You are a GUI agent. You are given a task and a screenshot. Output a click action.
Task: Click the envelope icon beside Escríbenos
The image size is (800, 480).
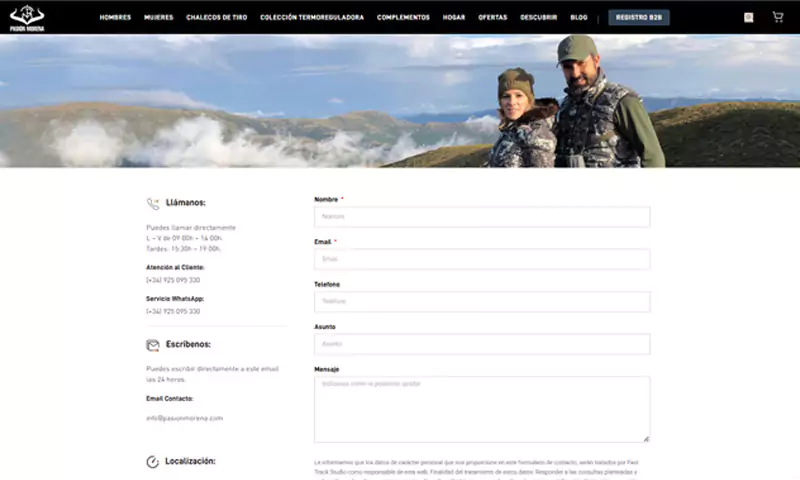(x=153, y=345)
